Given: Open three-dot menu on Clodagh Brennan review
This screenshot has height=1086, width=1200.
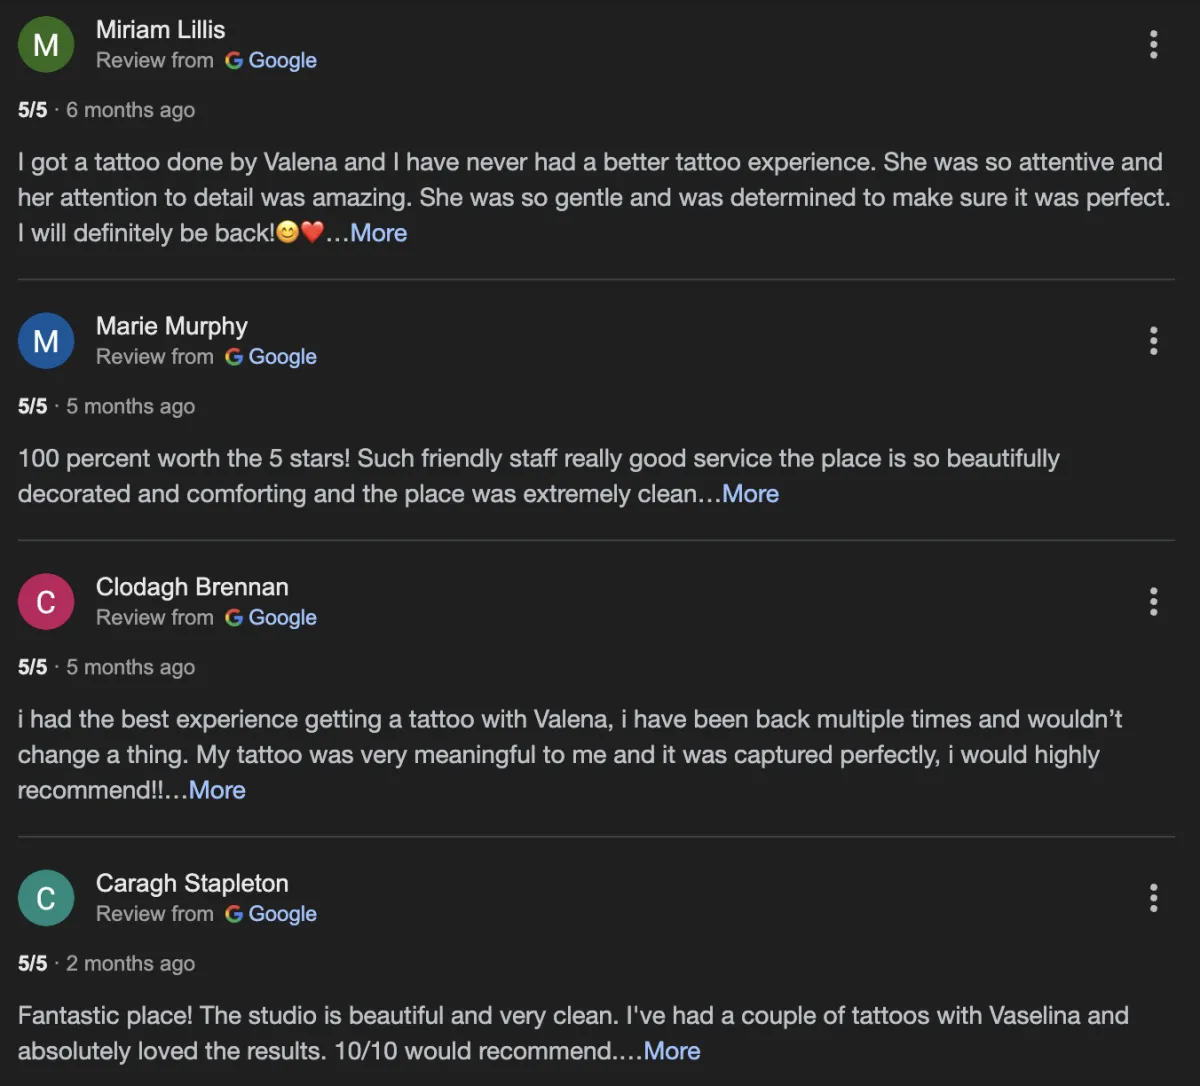Looking at the screenshot, I should click(x=1153, y=602).
